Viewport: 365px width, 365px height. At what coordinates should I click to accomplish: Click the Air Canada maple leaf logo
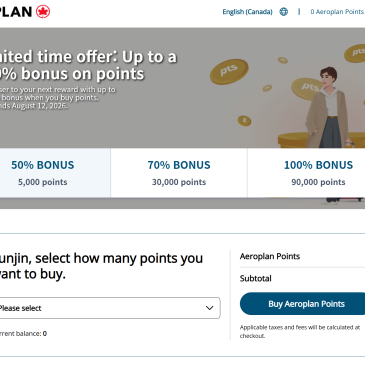(x=43, y=12)
